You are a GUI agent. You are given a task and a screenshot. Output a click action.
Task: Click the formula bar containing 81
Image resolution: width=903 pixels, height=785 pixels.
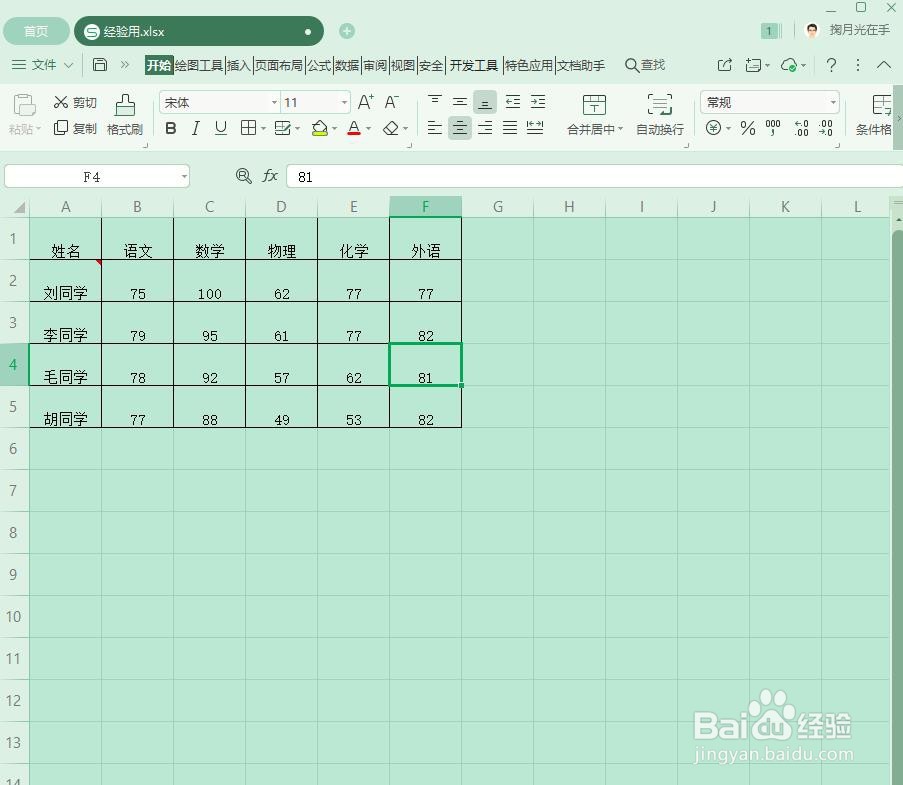[x=594, y=177]
